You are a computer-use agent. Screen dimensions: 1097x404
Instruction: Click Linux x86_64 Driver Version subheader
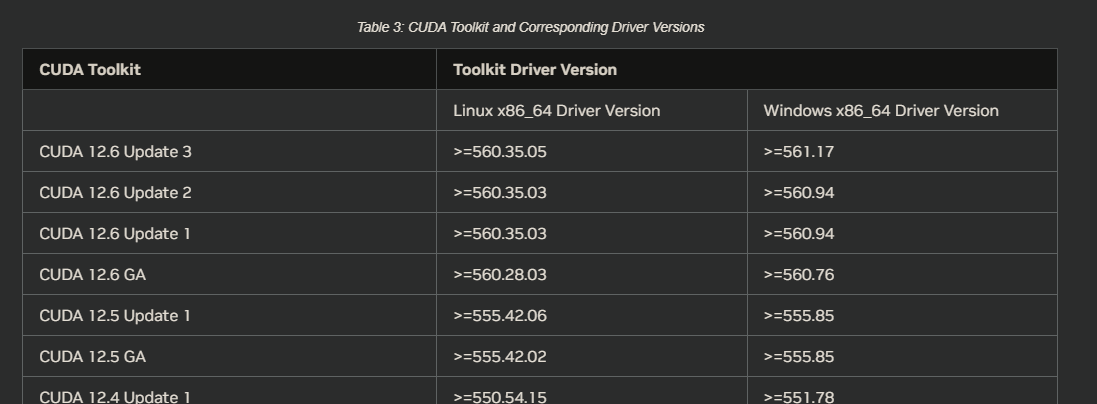557,111
